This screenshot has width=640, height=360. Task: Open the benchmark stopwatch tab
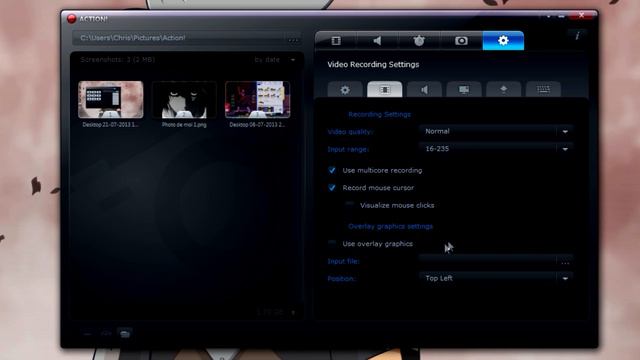(x=419, y=41)
